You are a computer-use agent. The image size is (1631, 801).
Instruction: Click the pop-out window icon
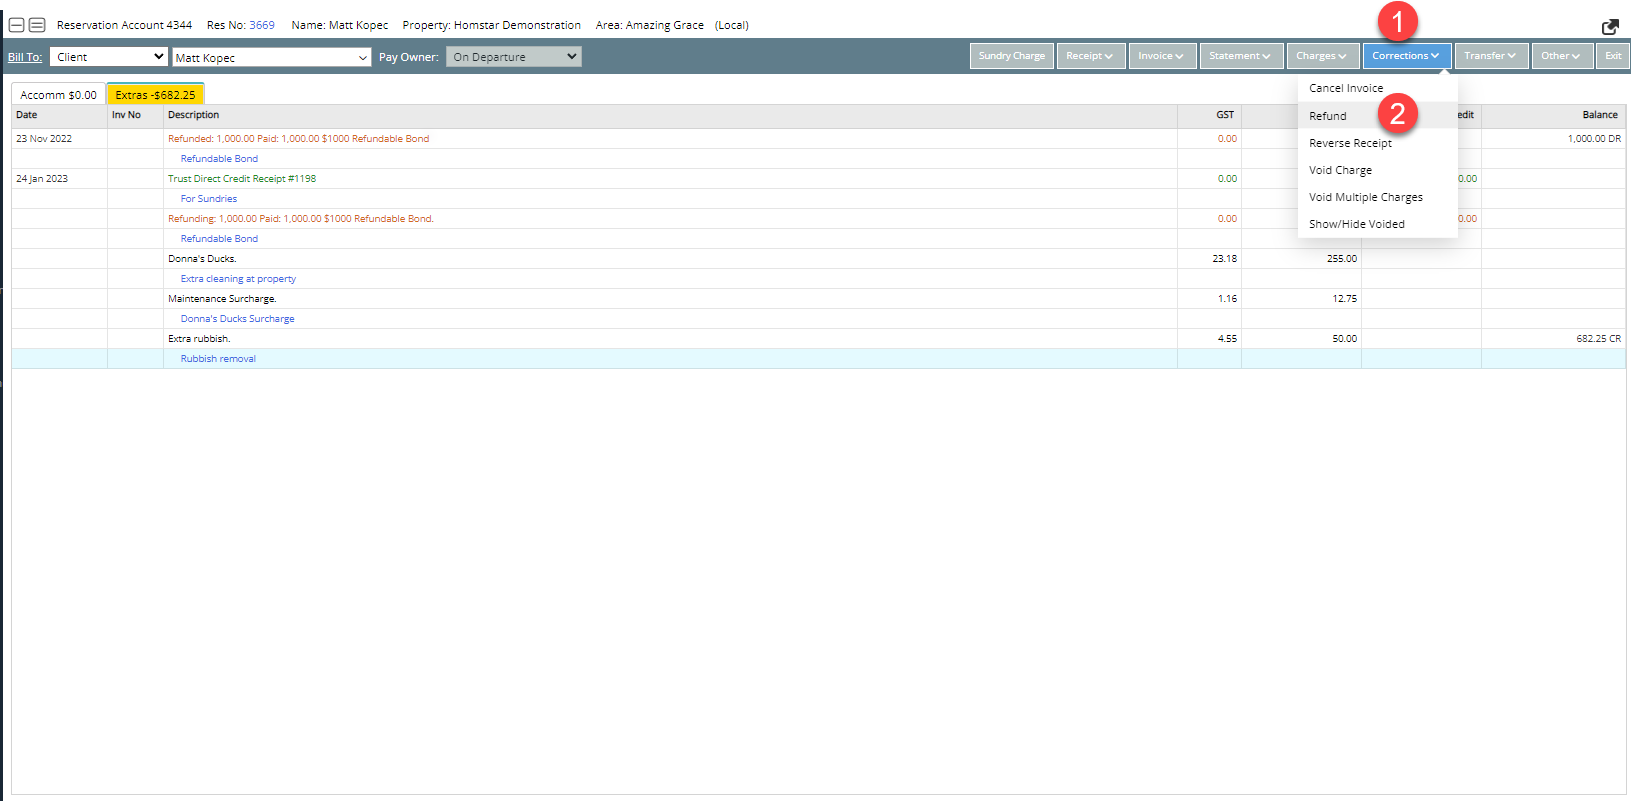(x=1610, y=27)
